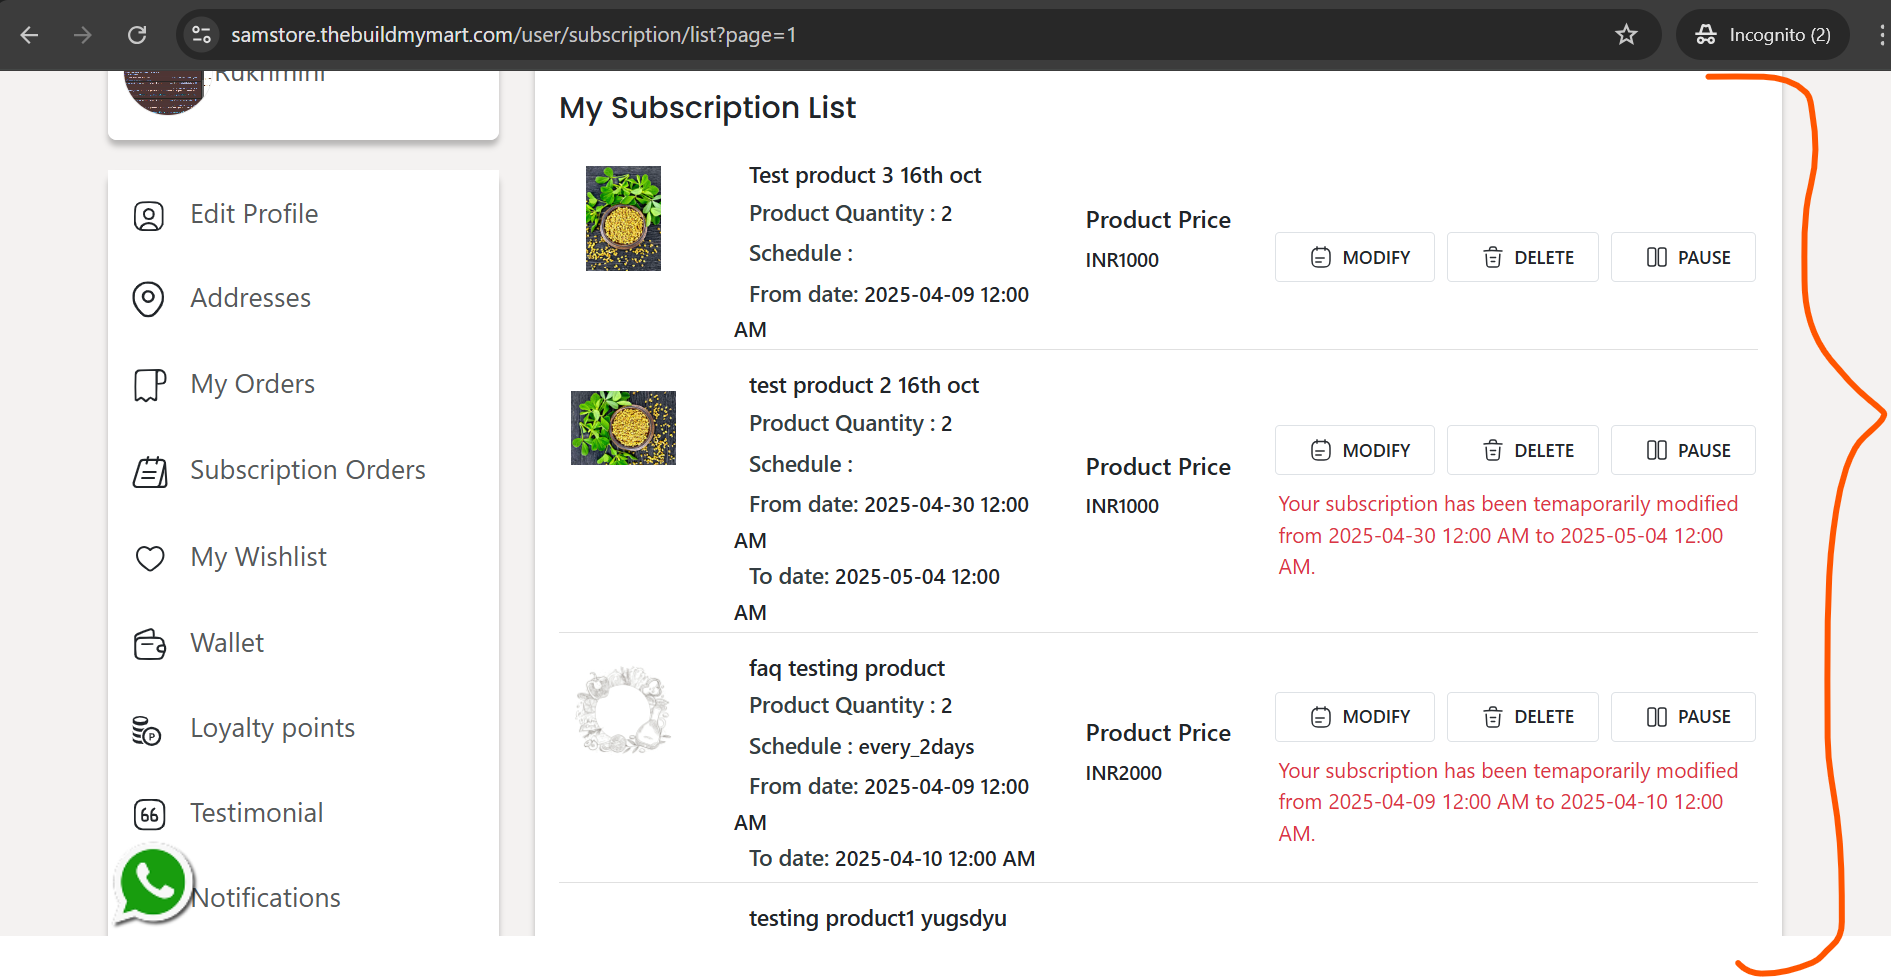The height and width of the screenshot is (977, 1891).
Task: Click the My Wishlist heart icon
Action: coord(150,558)
